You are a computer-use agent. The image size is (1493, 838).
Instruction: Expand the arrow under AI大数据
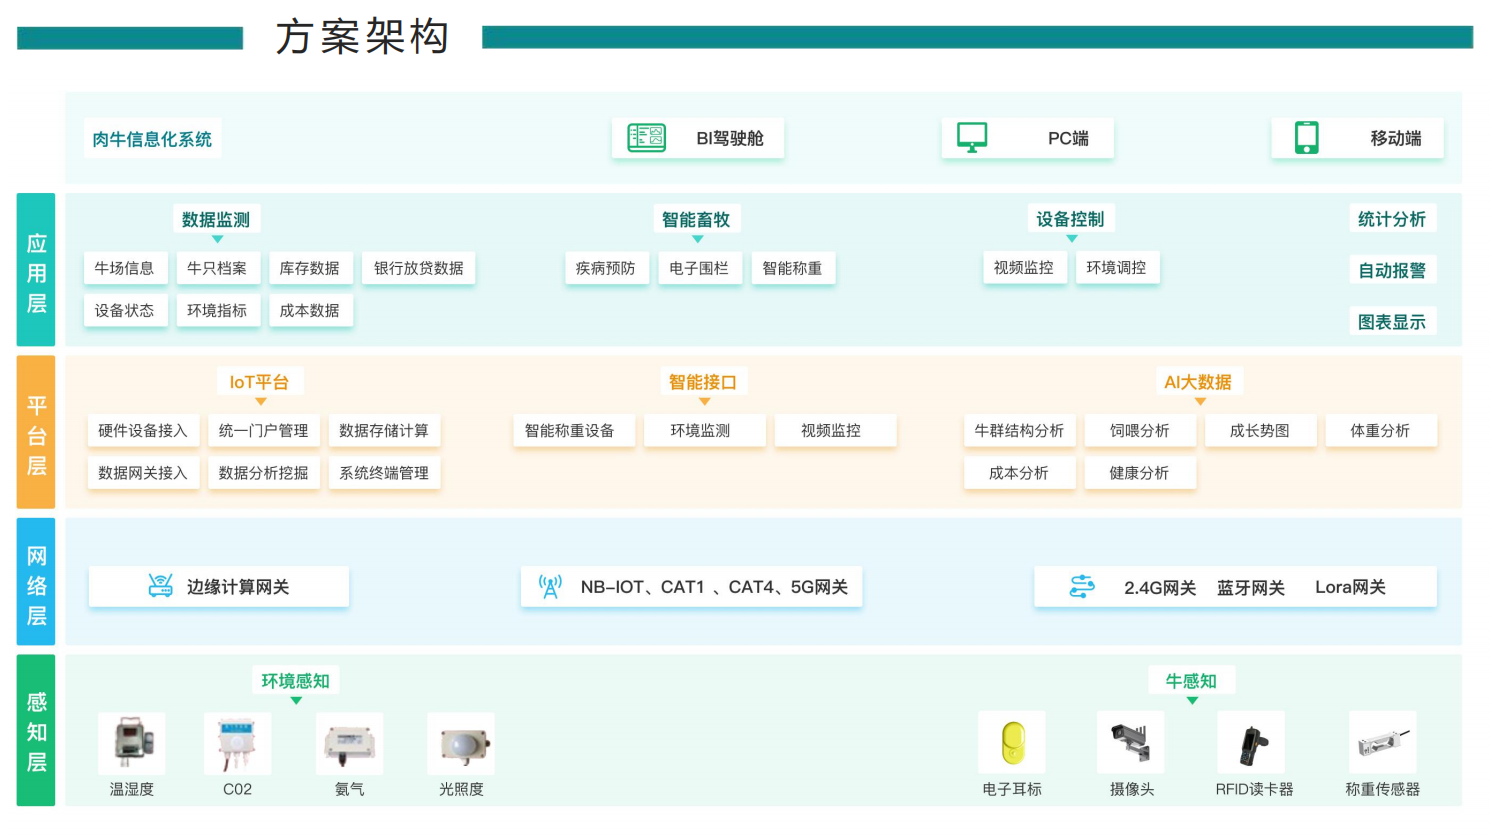click(x=1200, y=402)
